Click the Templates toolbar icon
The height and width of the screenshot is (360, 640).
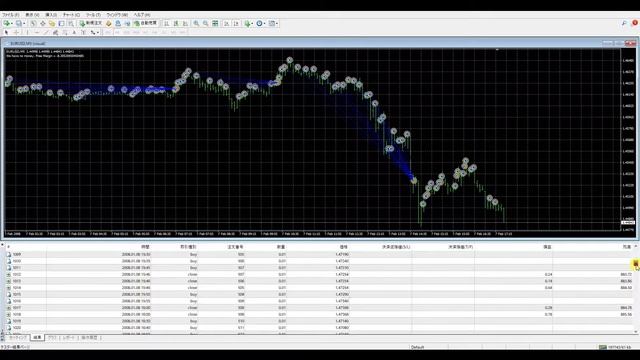(x=272, y=23)
